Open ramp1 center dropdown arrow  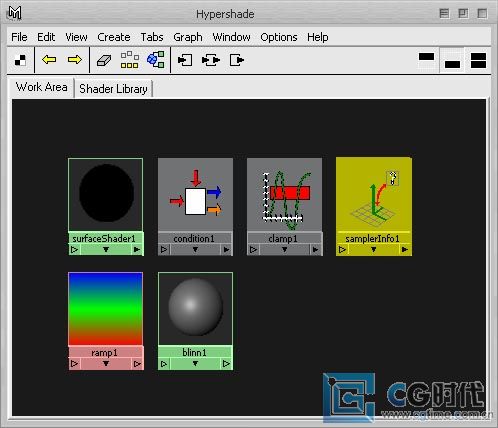pyautogui.click(x=106, y=364)
